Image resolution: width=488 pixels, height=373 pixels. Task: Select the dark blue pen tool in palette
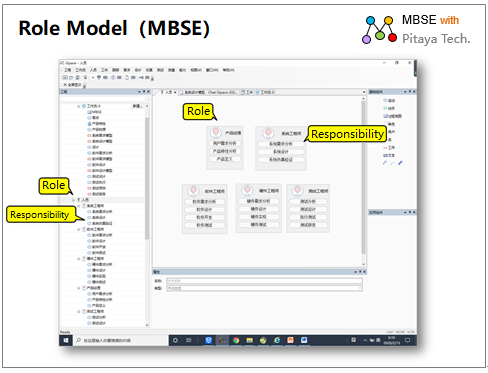pos(400,163)
